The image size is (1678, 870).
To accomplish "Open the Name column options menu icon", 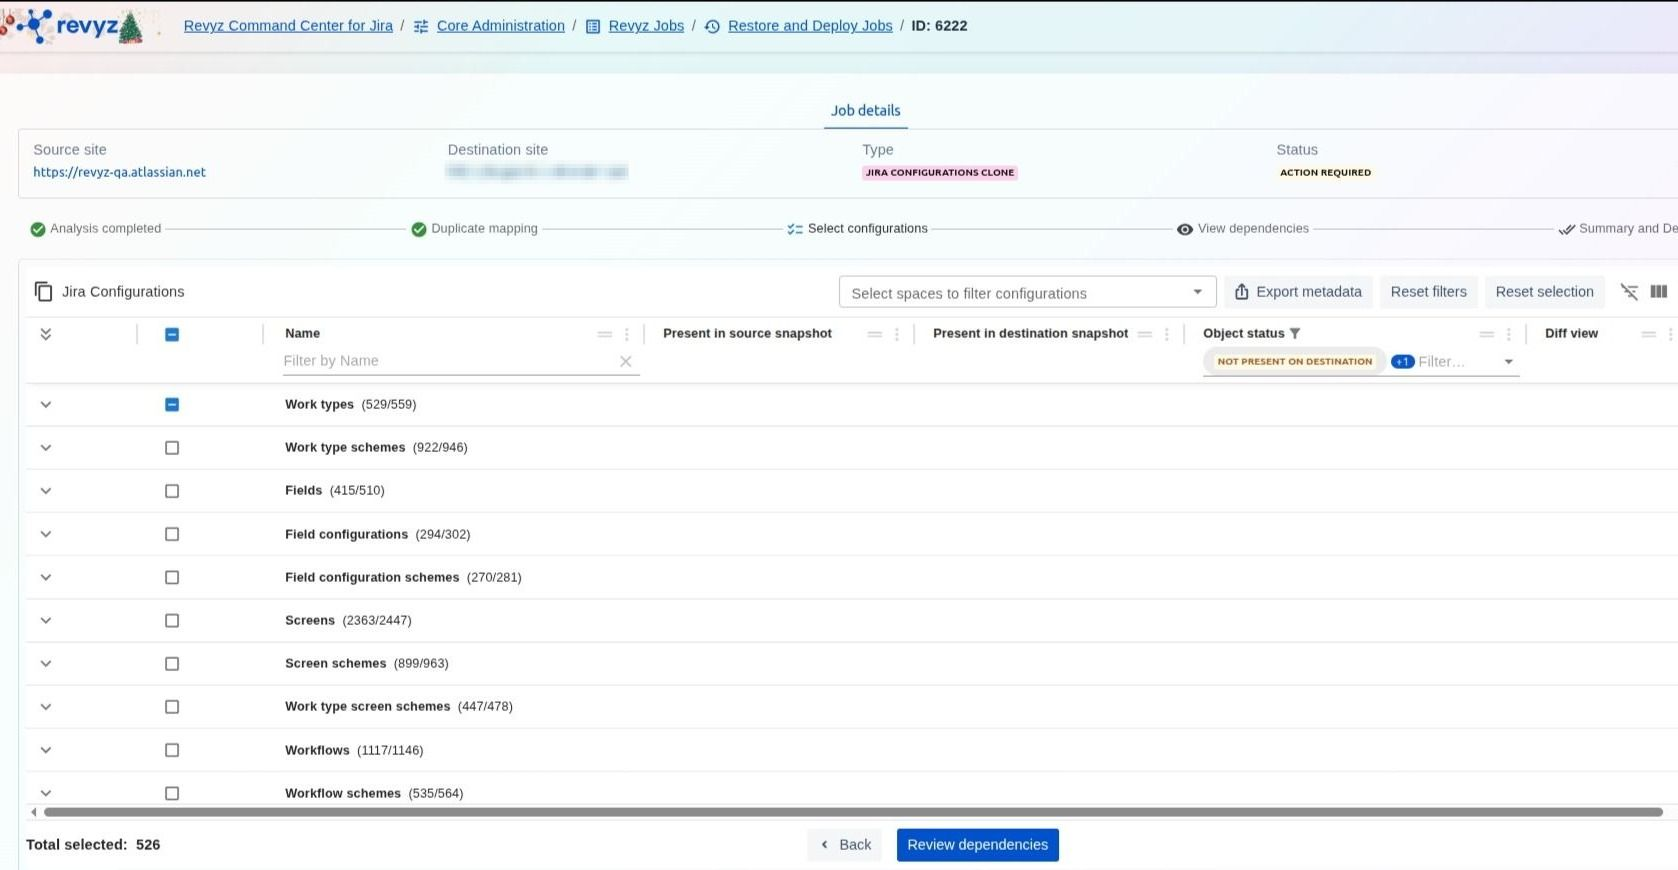I will [x=627, y=334].
